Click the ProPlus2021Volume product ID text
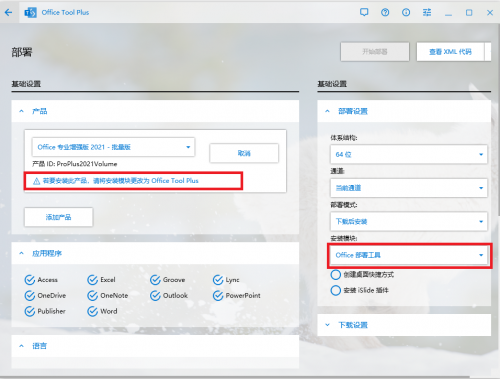The height and width of the screenshot is (379, 500). [75, 164]
